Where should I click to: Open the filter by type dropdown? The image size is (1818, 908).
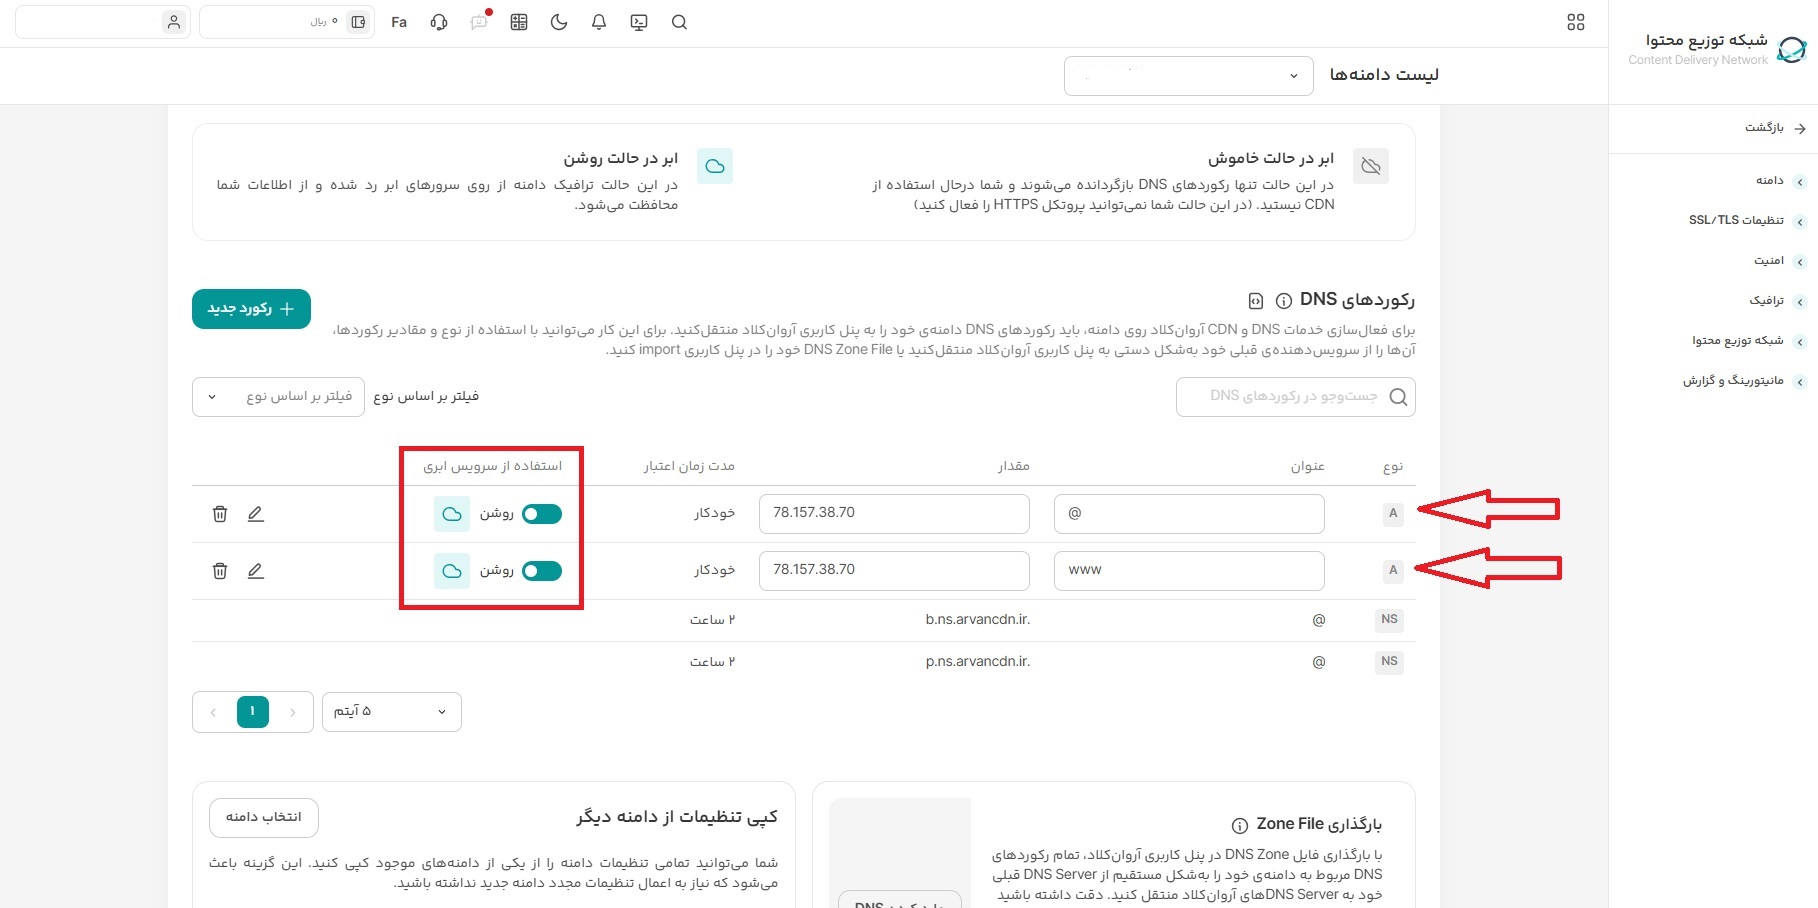(x=278, y=397)
